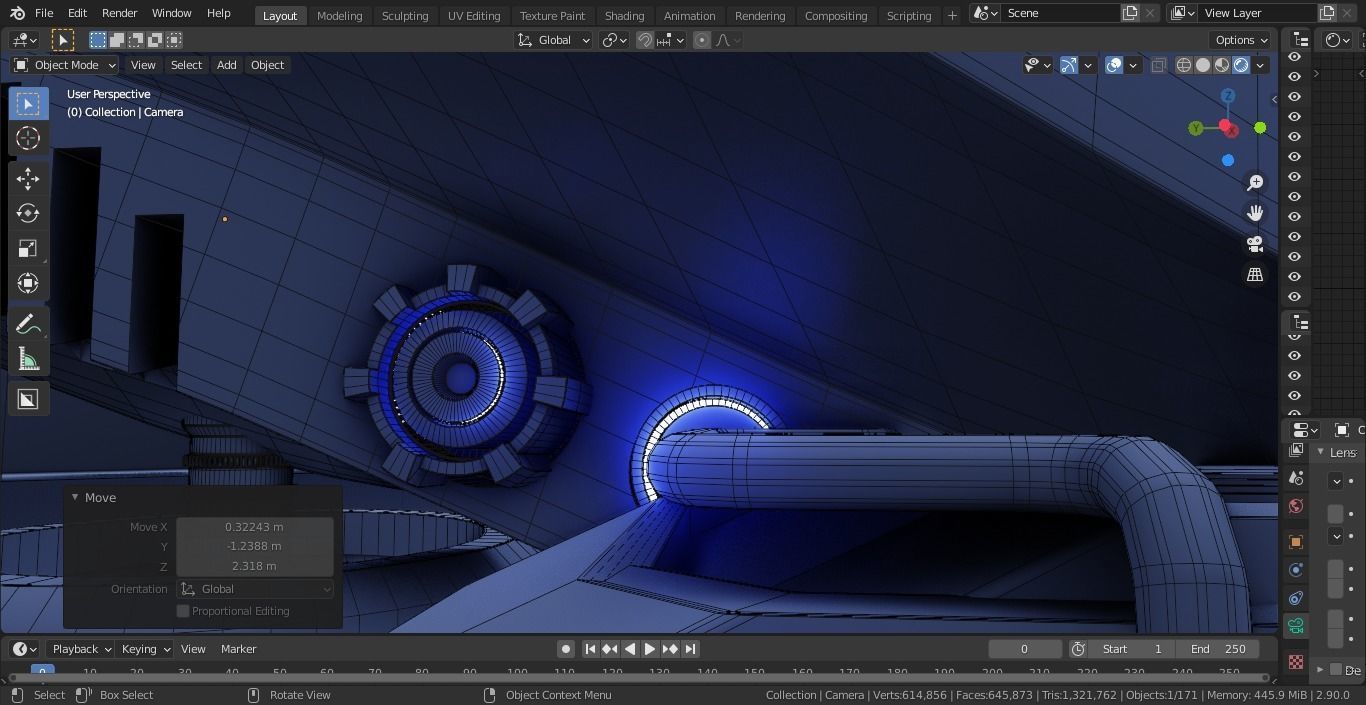Screen dimensions: 1366x705
Task: Open the Keying dropdown in timeline
Action: click(x=146, y=649)
